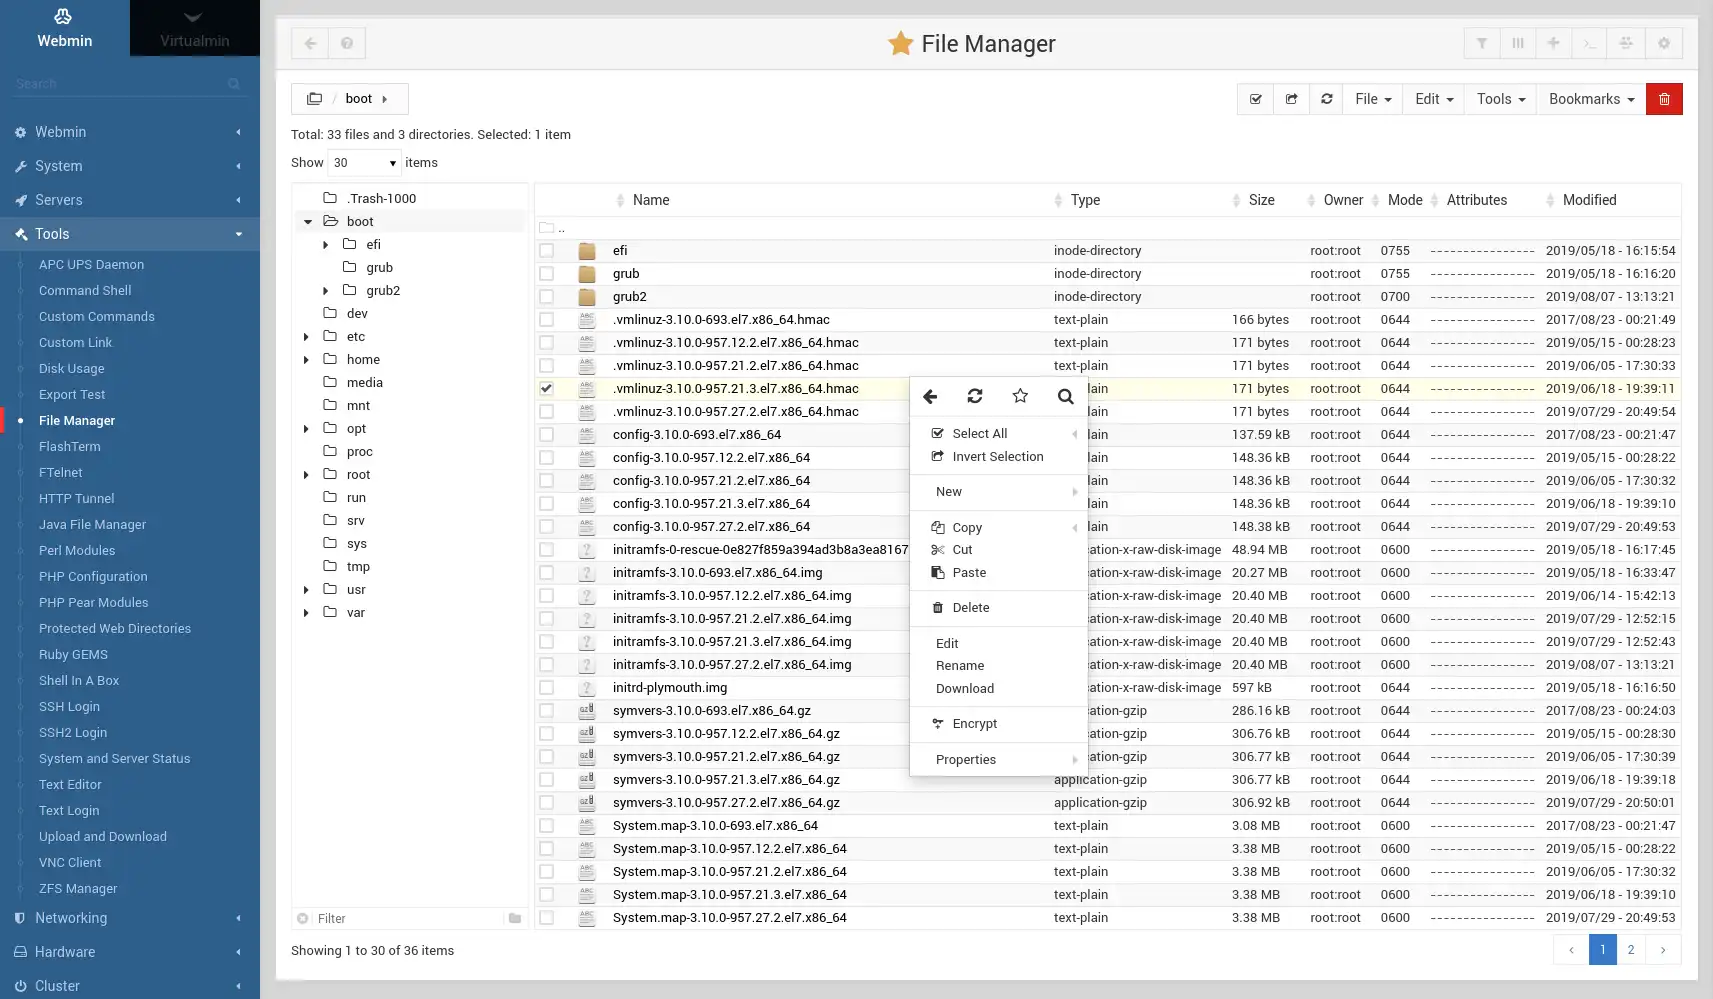Click the star icon in context menu
The width and height of the screenshot is (1713, 999).
pyautogui.click(x=1020, y=396)
